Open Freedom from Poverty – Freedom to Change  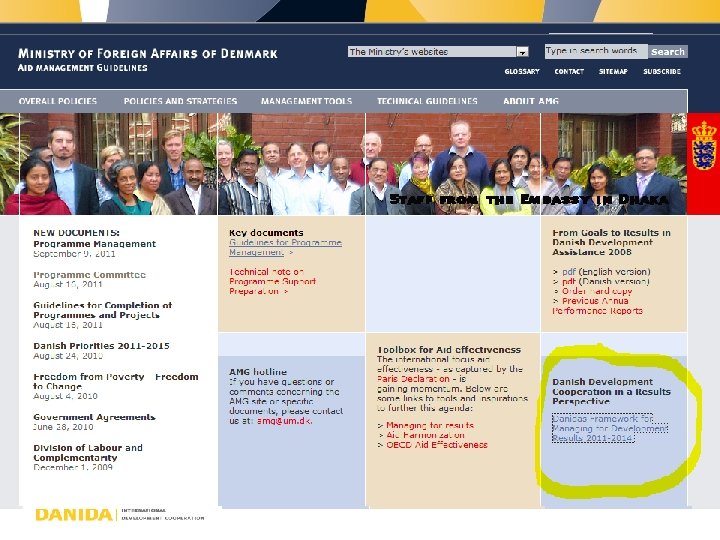[x=116, y=381]
